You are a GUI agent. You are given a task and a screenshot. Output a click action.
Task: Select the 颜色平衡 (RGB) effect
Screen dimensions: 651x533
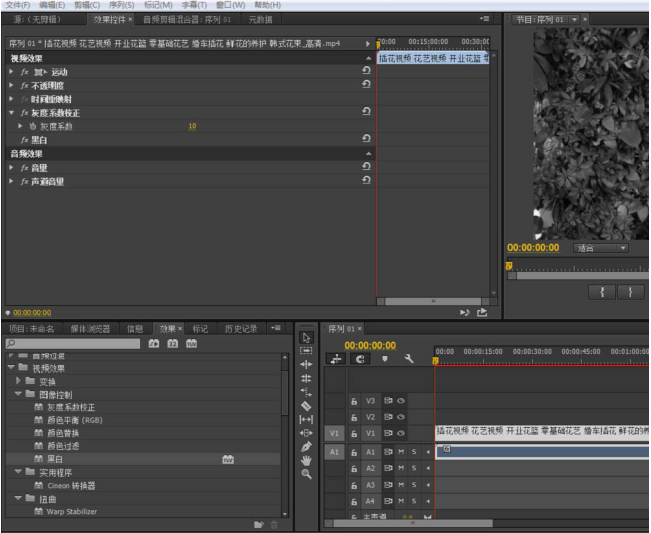[74, 420]
